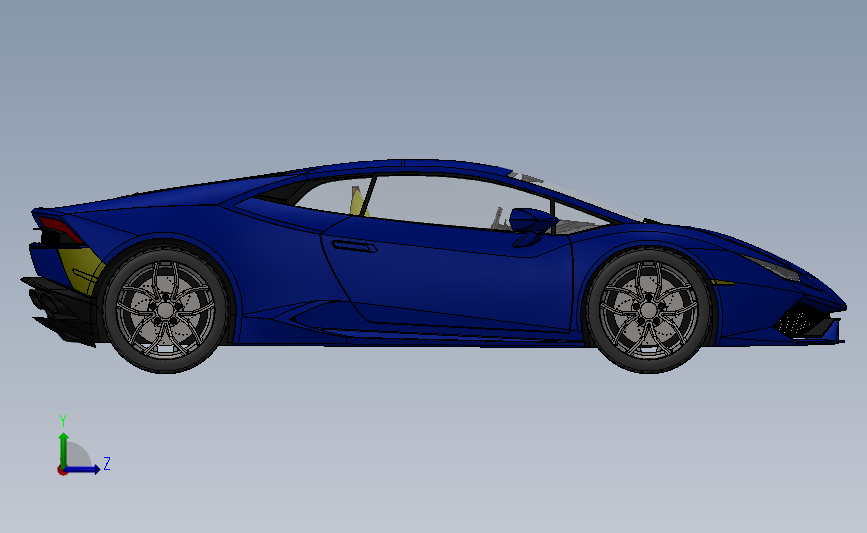The height and width of the screenshot is (533, 867).
Task: Select the blue side mirror
Action: coord(531,223)
